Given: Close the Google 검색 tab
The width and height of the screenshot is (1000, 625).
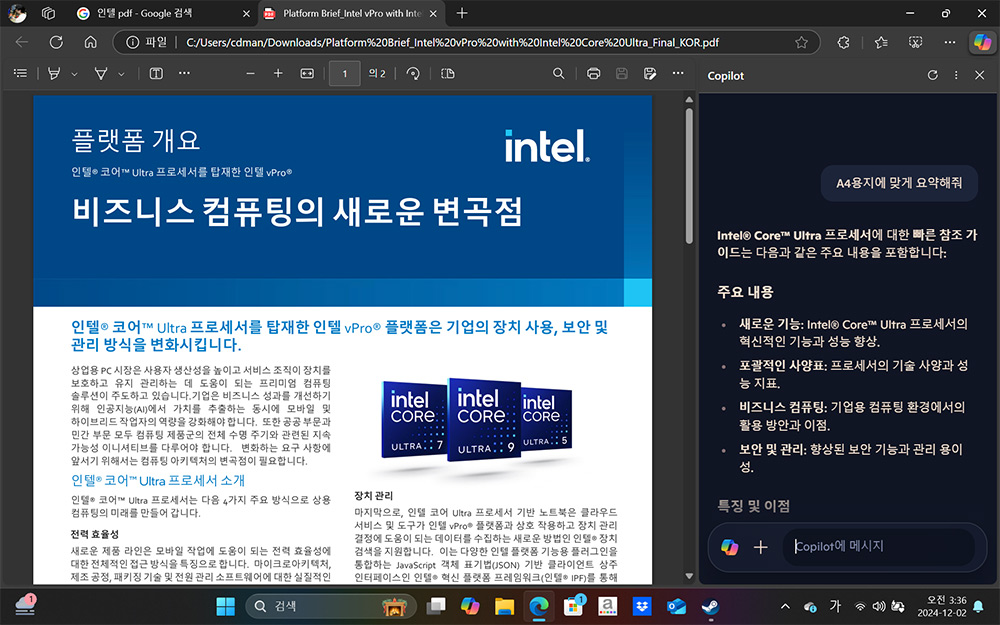Looking at the screenshot, I should point(246,13).
